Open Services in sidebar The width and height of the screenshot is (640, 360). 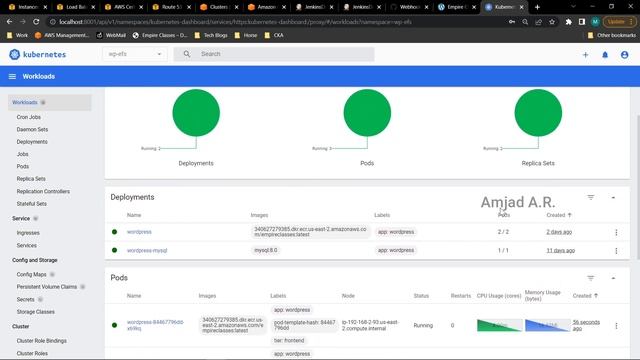[27, 245]
